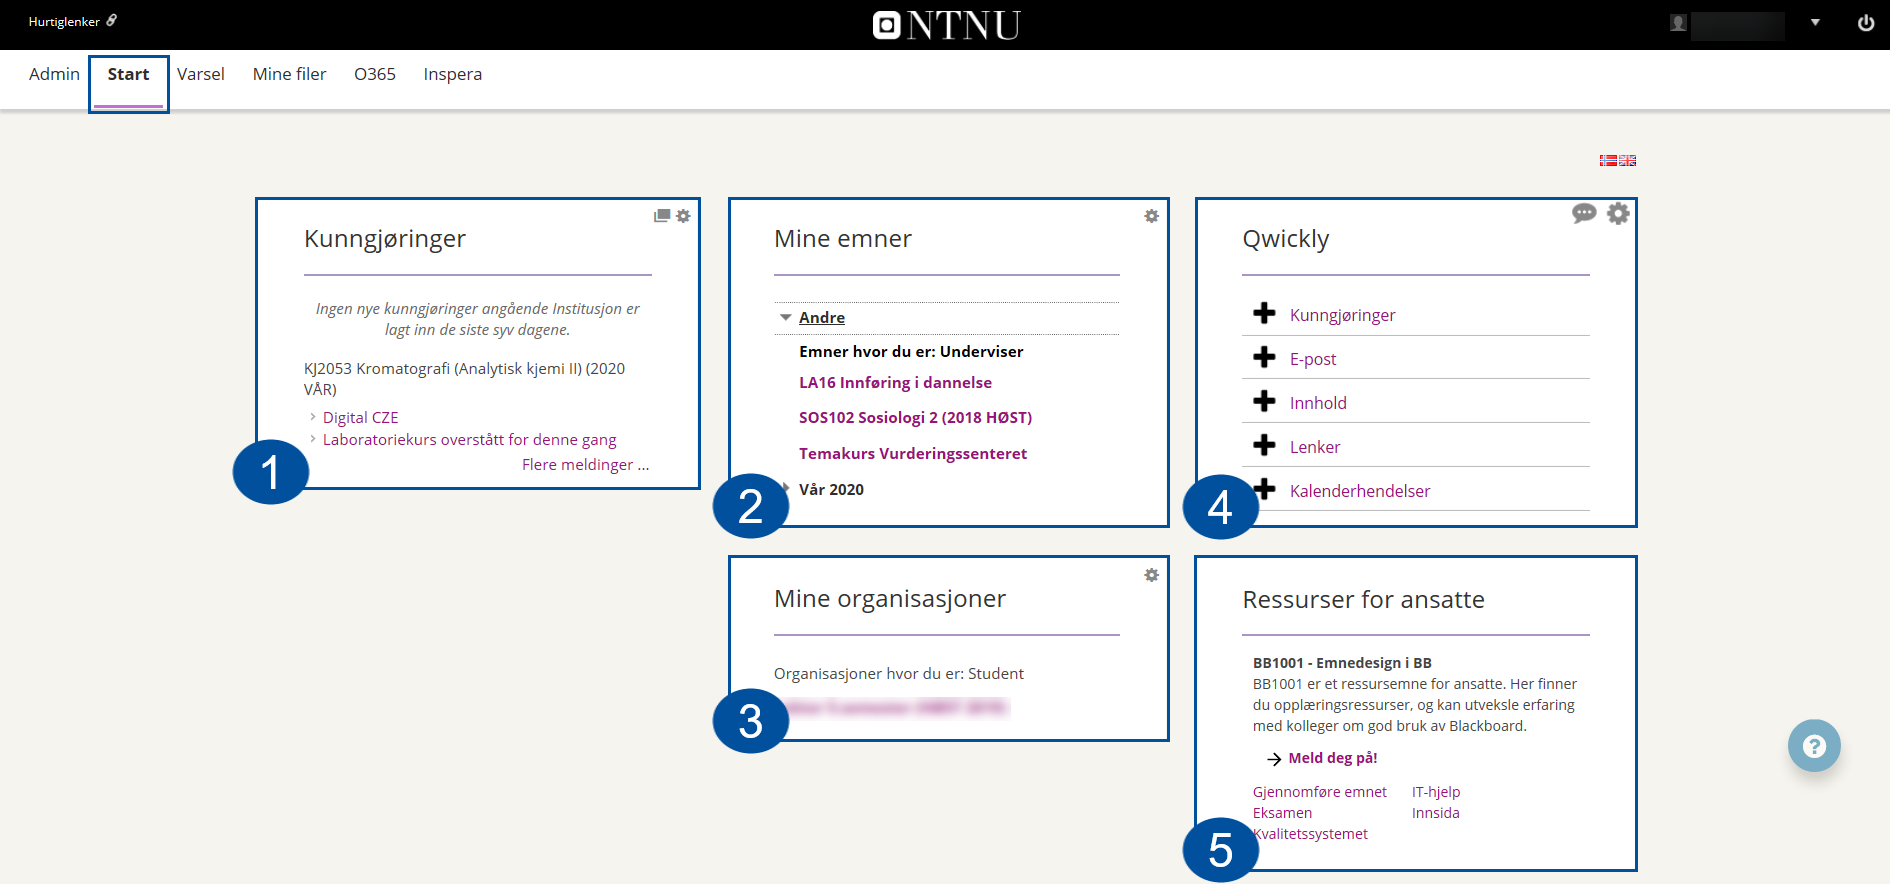1890x884 pixels.
Task: Collapse the Andre course group
Action: pyautogui.click(x=786, y=317)
